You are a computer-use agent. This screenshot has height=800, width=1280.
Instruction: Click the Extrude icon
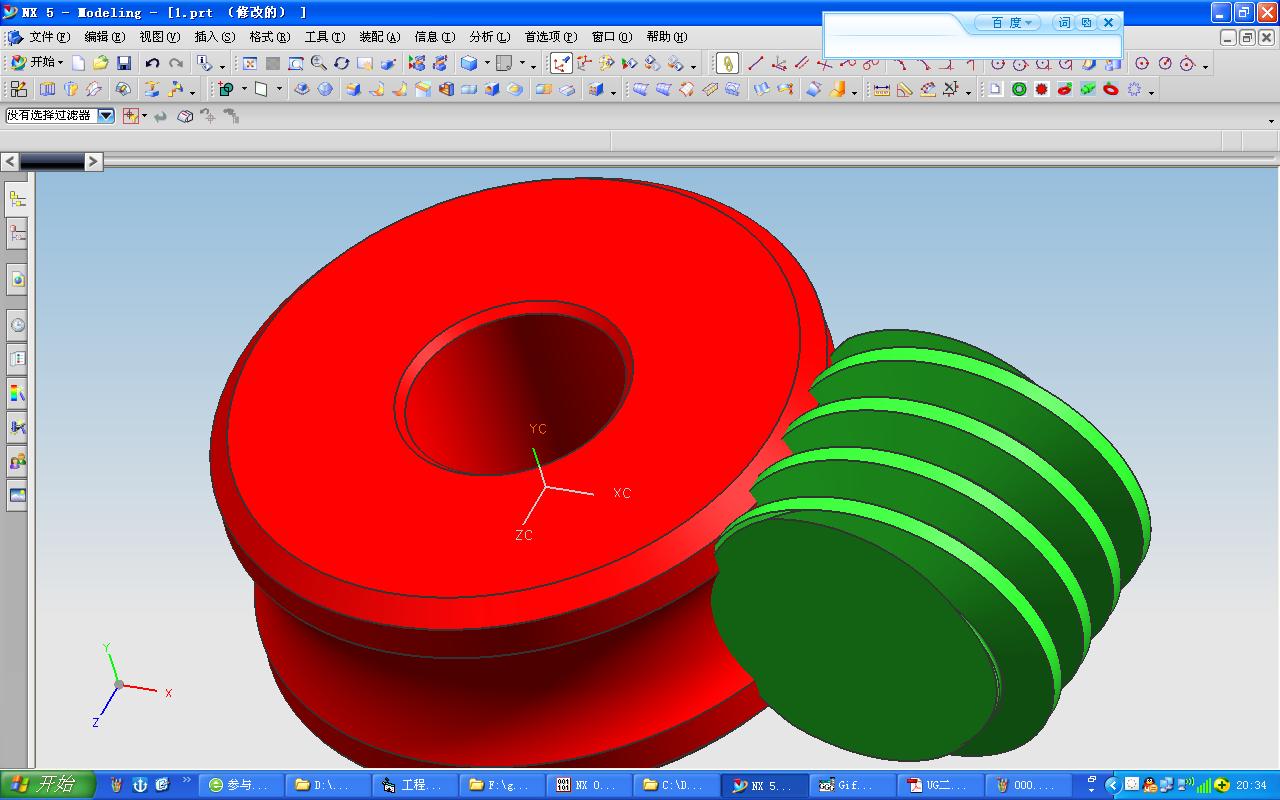coord(47,89)
